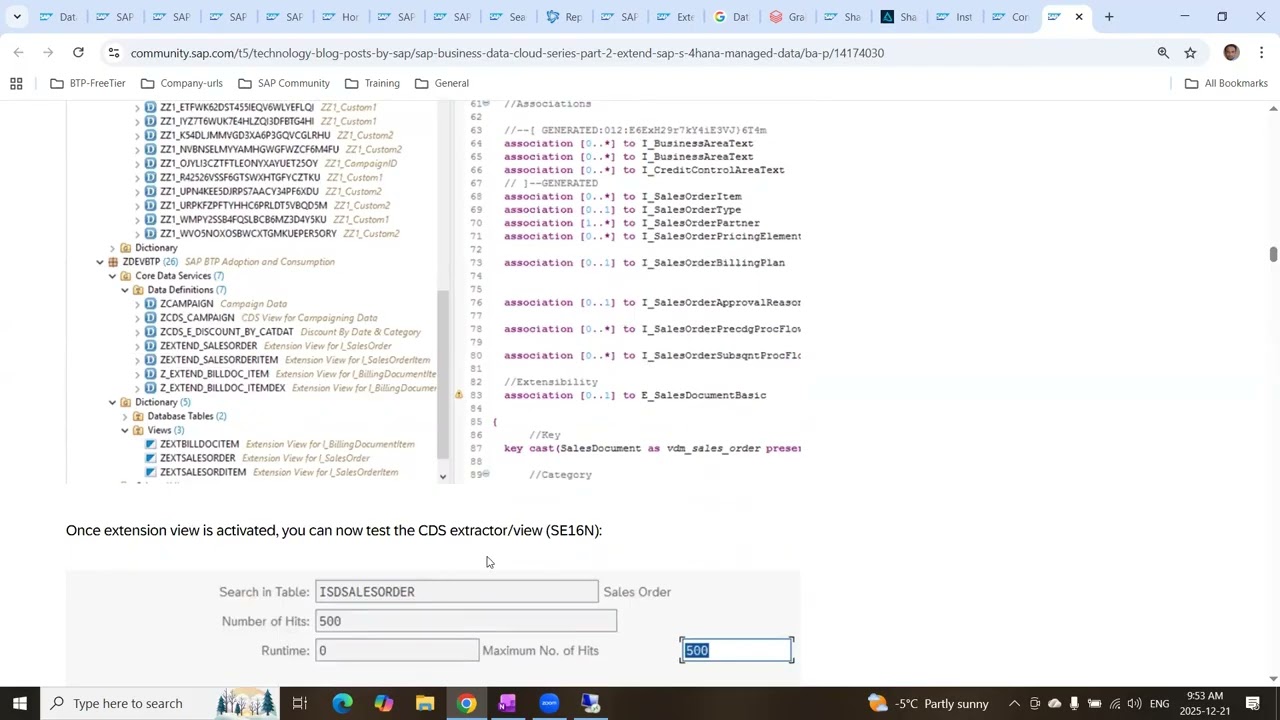Open the SAP Community bookmark folder
Viewport: 1280px width, 720px height.
pos(283,83)
